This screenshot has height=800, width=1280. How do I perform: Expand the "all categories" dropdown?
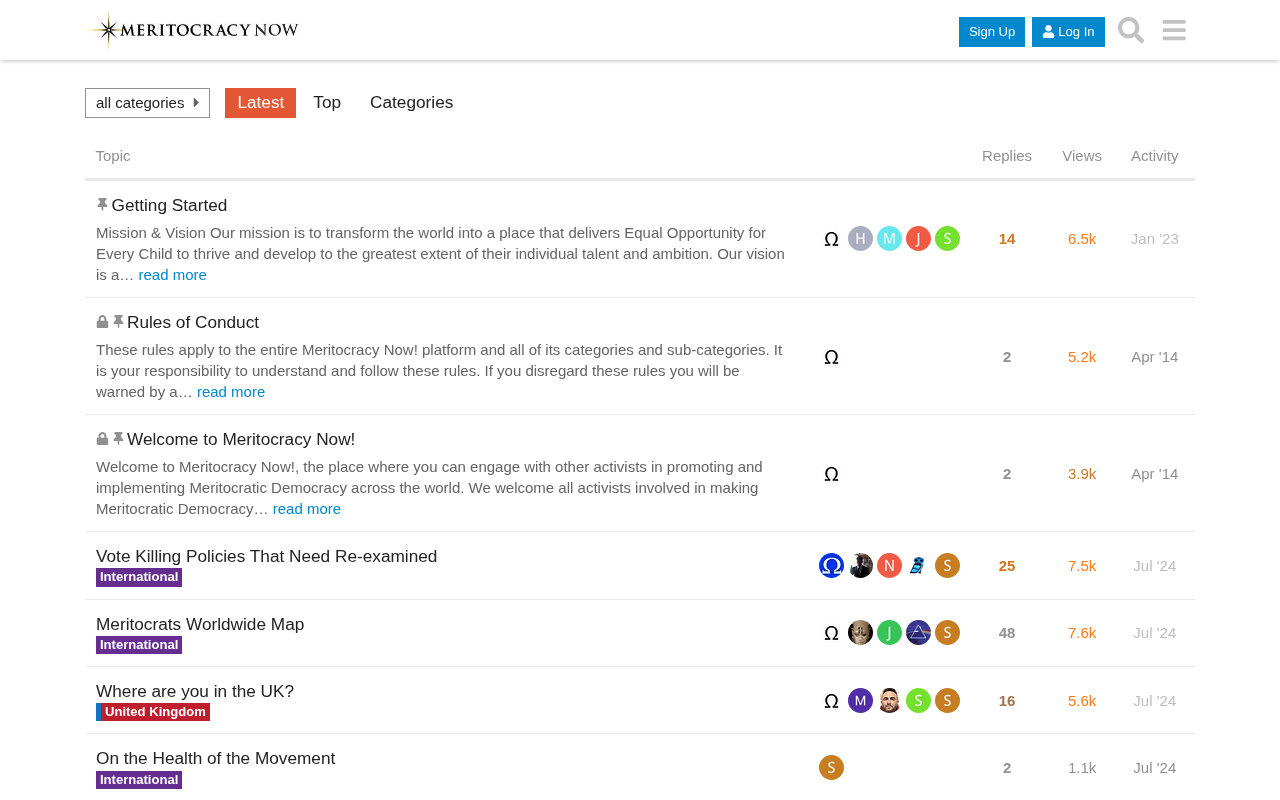[x=147, y=103]
